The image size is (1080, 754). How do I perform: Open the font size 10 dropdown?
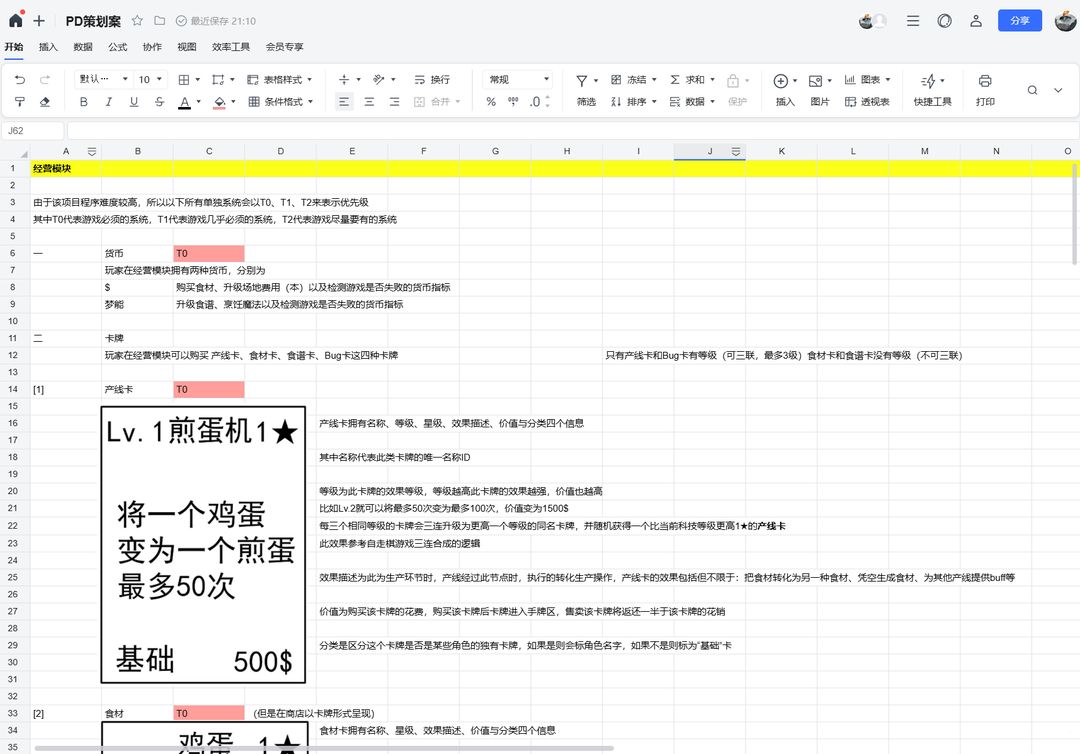[150, 80]
